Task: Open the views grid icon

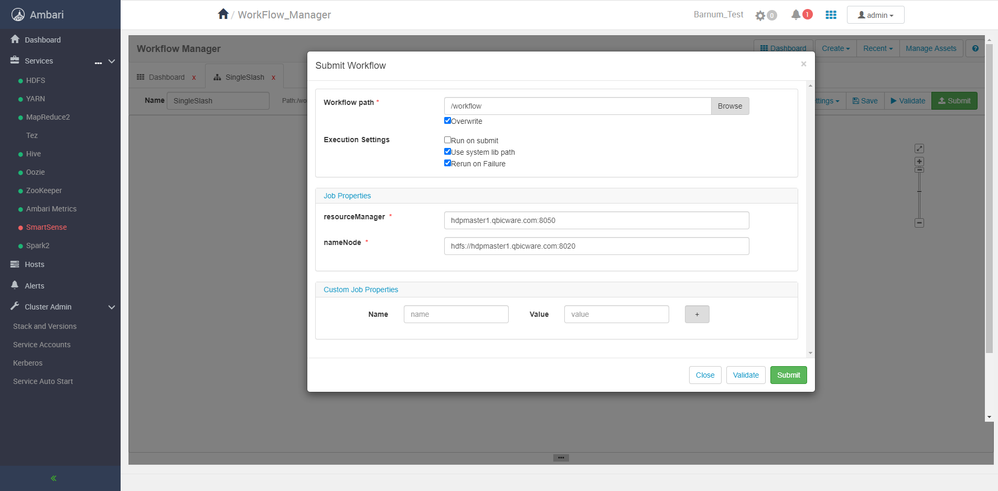Action: coord(831,15)
